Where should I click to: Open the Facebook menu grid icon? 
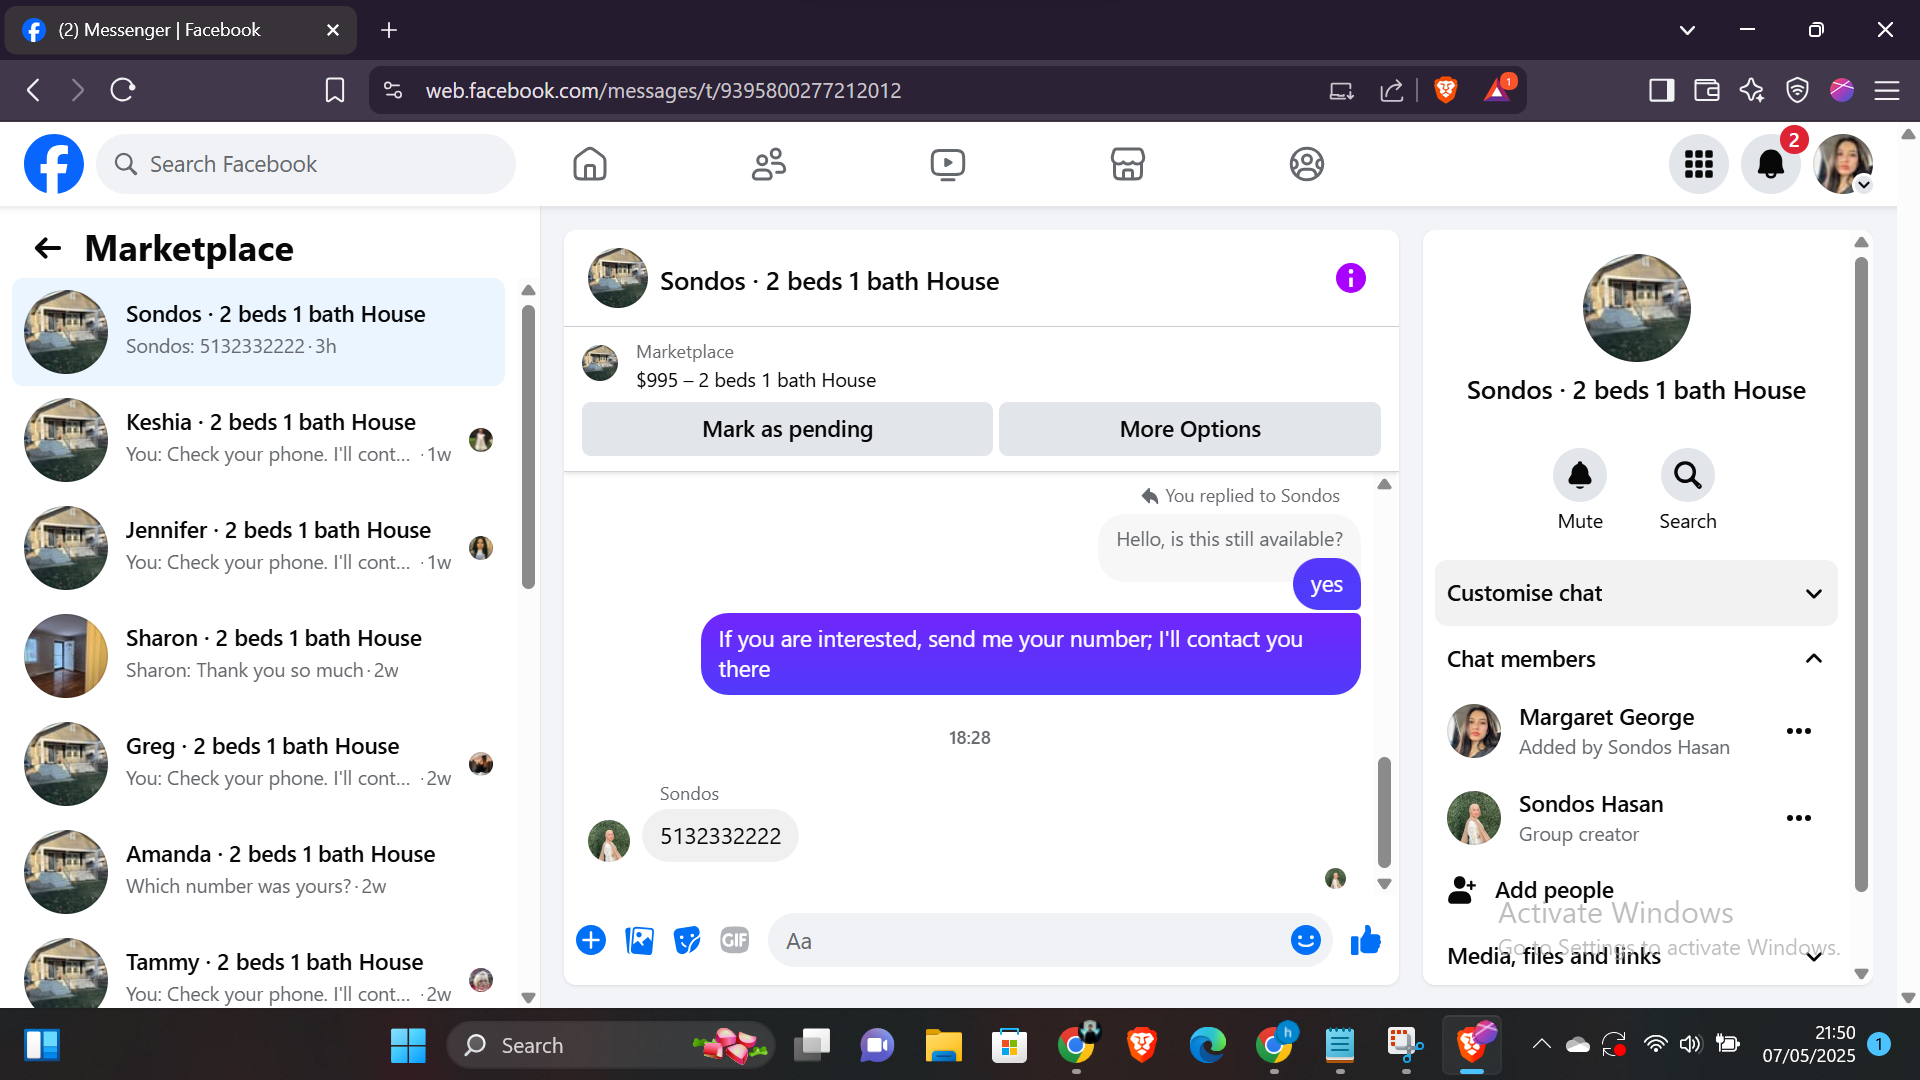tap(1698, 164)
